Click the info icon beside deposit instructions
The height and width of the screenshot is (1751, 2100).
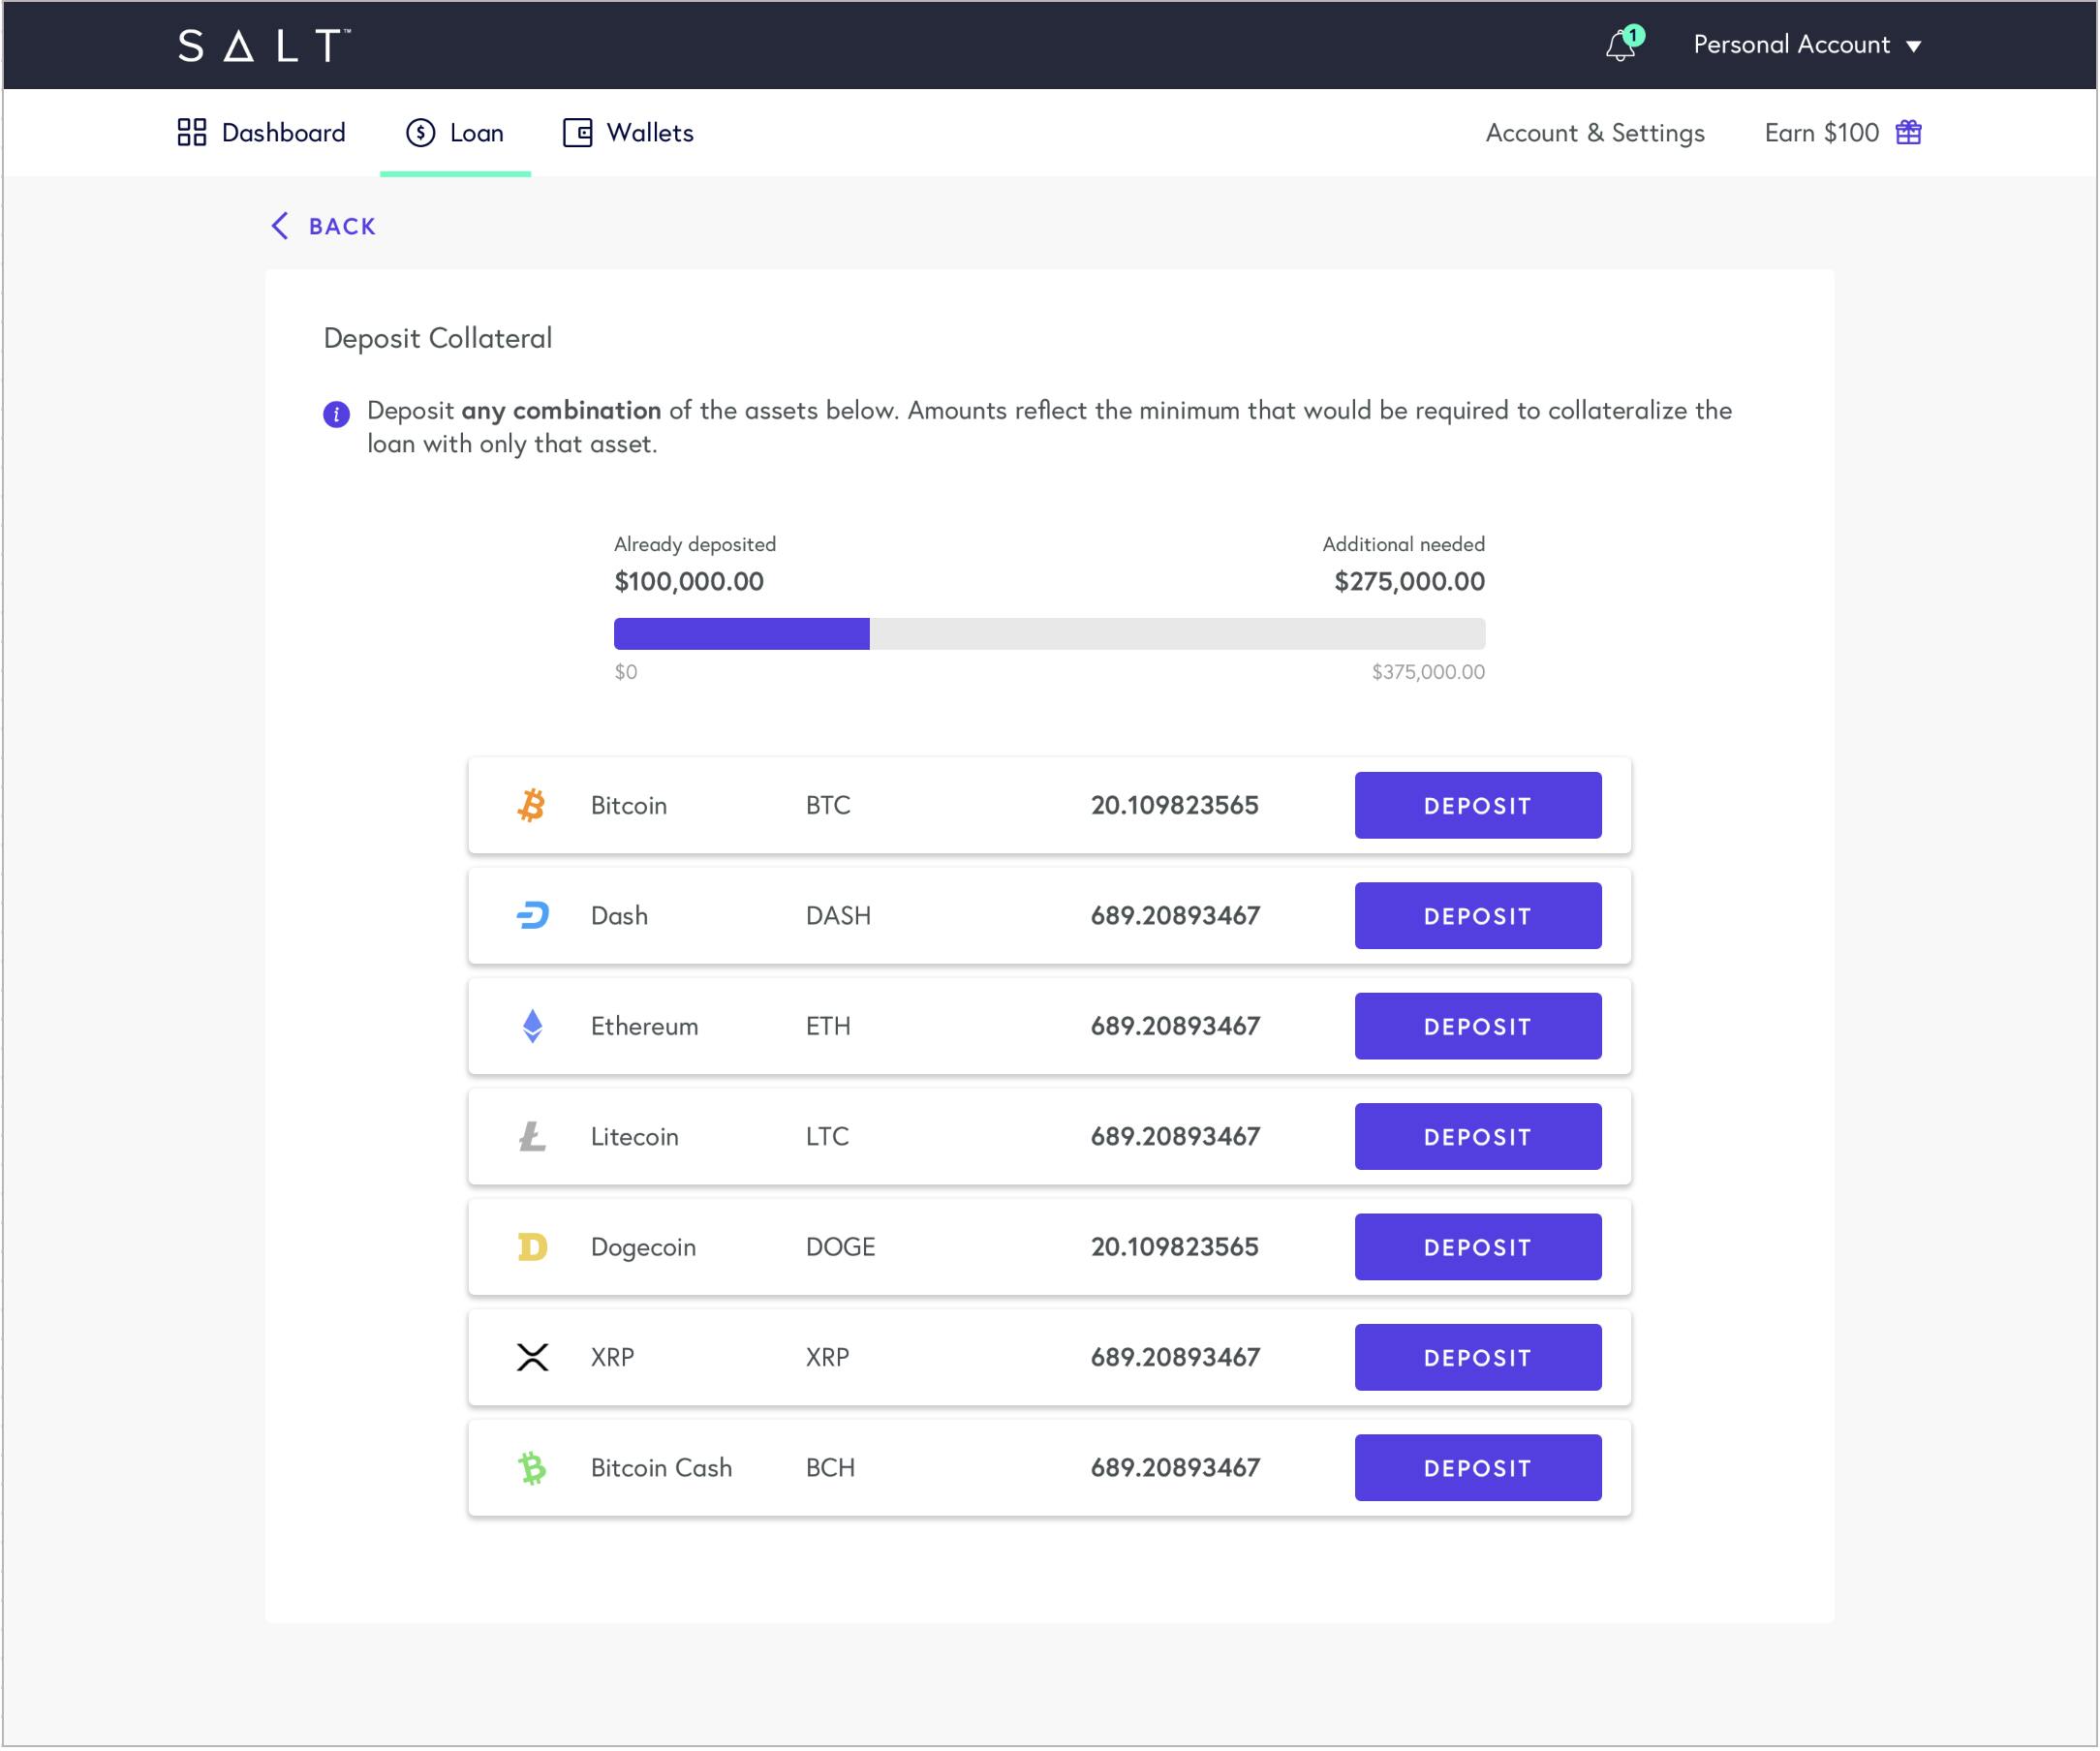337,414
